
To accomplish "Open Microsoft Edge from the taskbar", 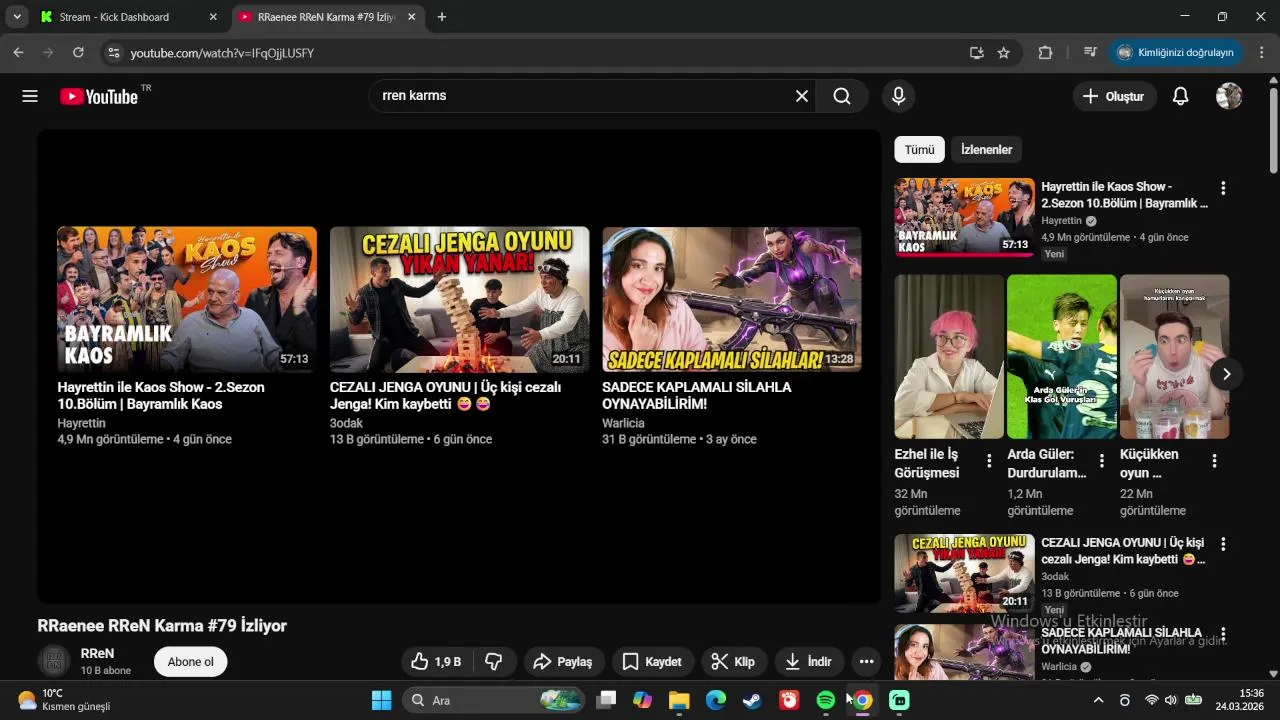I will point(716,700).
